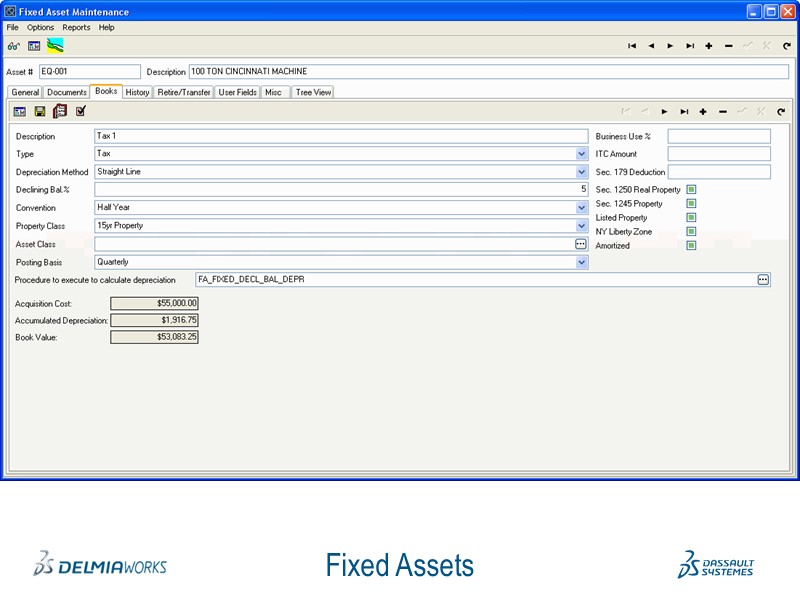Expand the Property Class dropdown list

point(581,226)
